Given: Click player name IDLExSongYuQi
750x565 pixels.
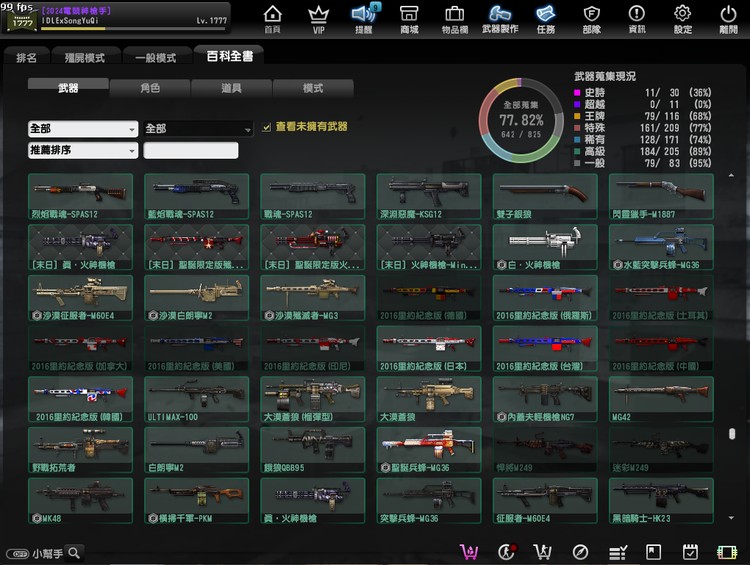Looking at the screenshot, I should tap(70, 21).
